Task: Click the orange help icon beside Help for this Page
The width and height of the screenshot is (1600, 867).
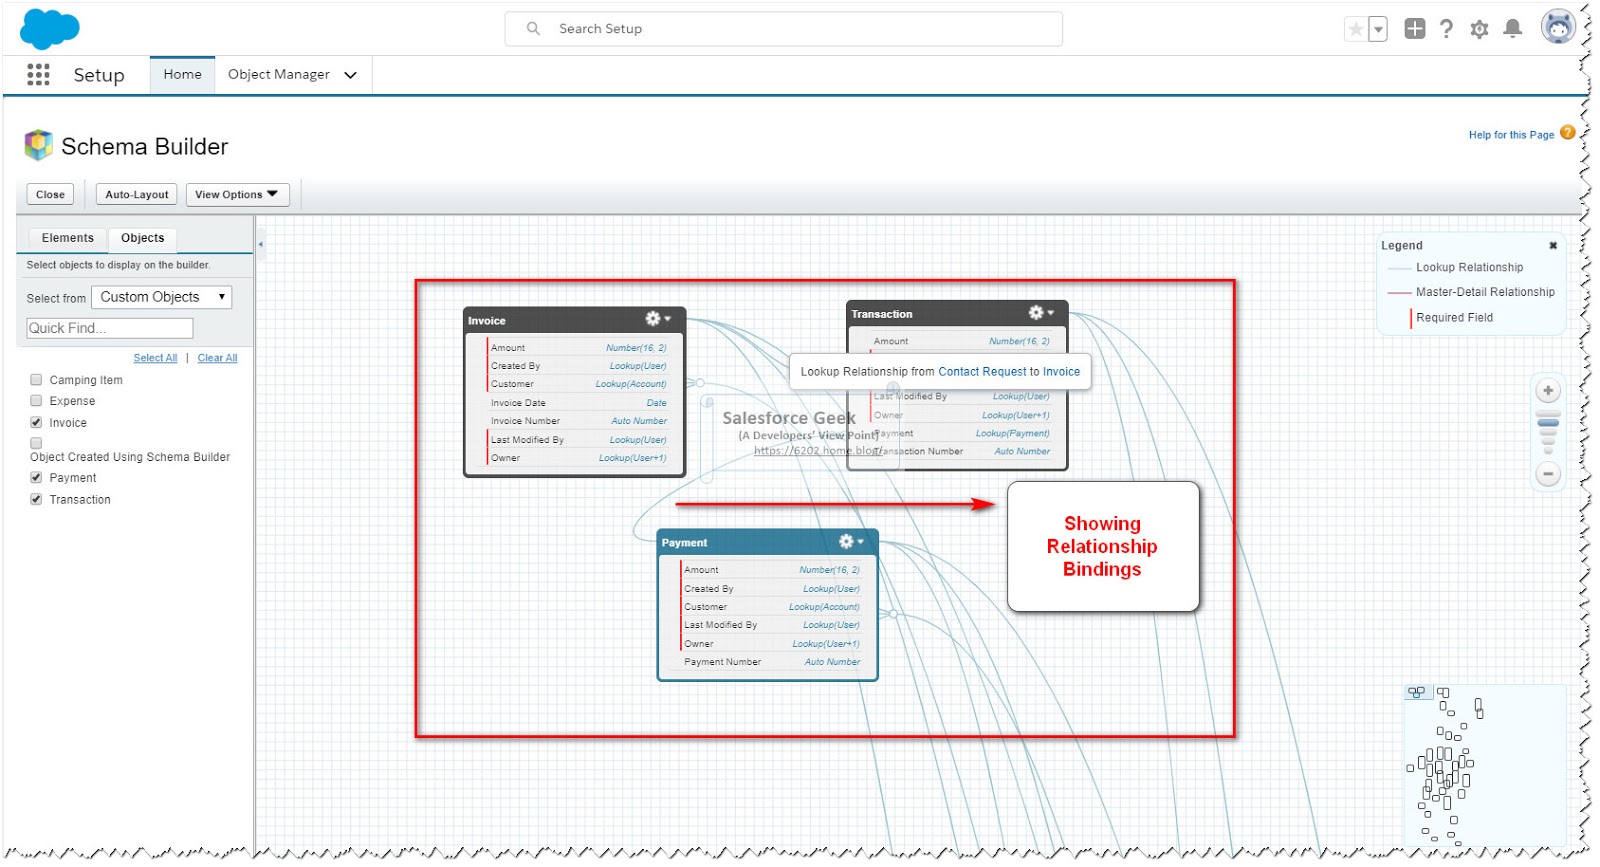Action: [x=1567, y=133]
